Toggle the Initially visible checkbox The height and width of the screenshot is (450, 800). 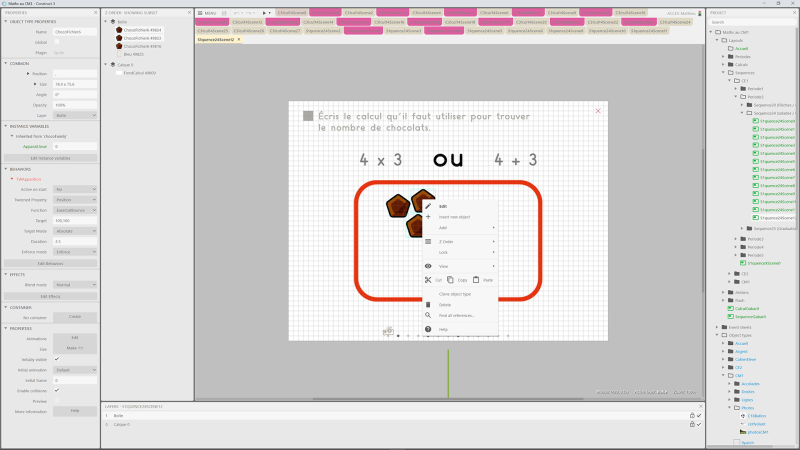click(57, 359)
